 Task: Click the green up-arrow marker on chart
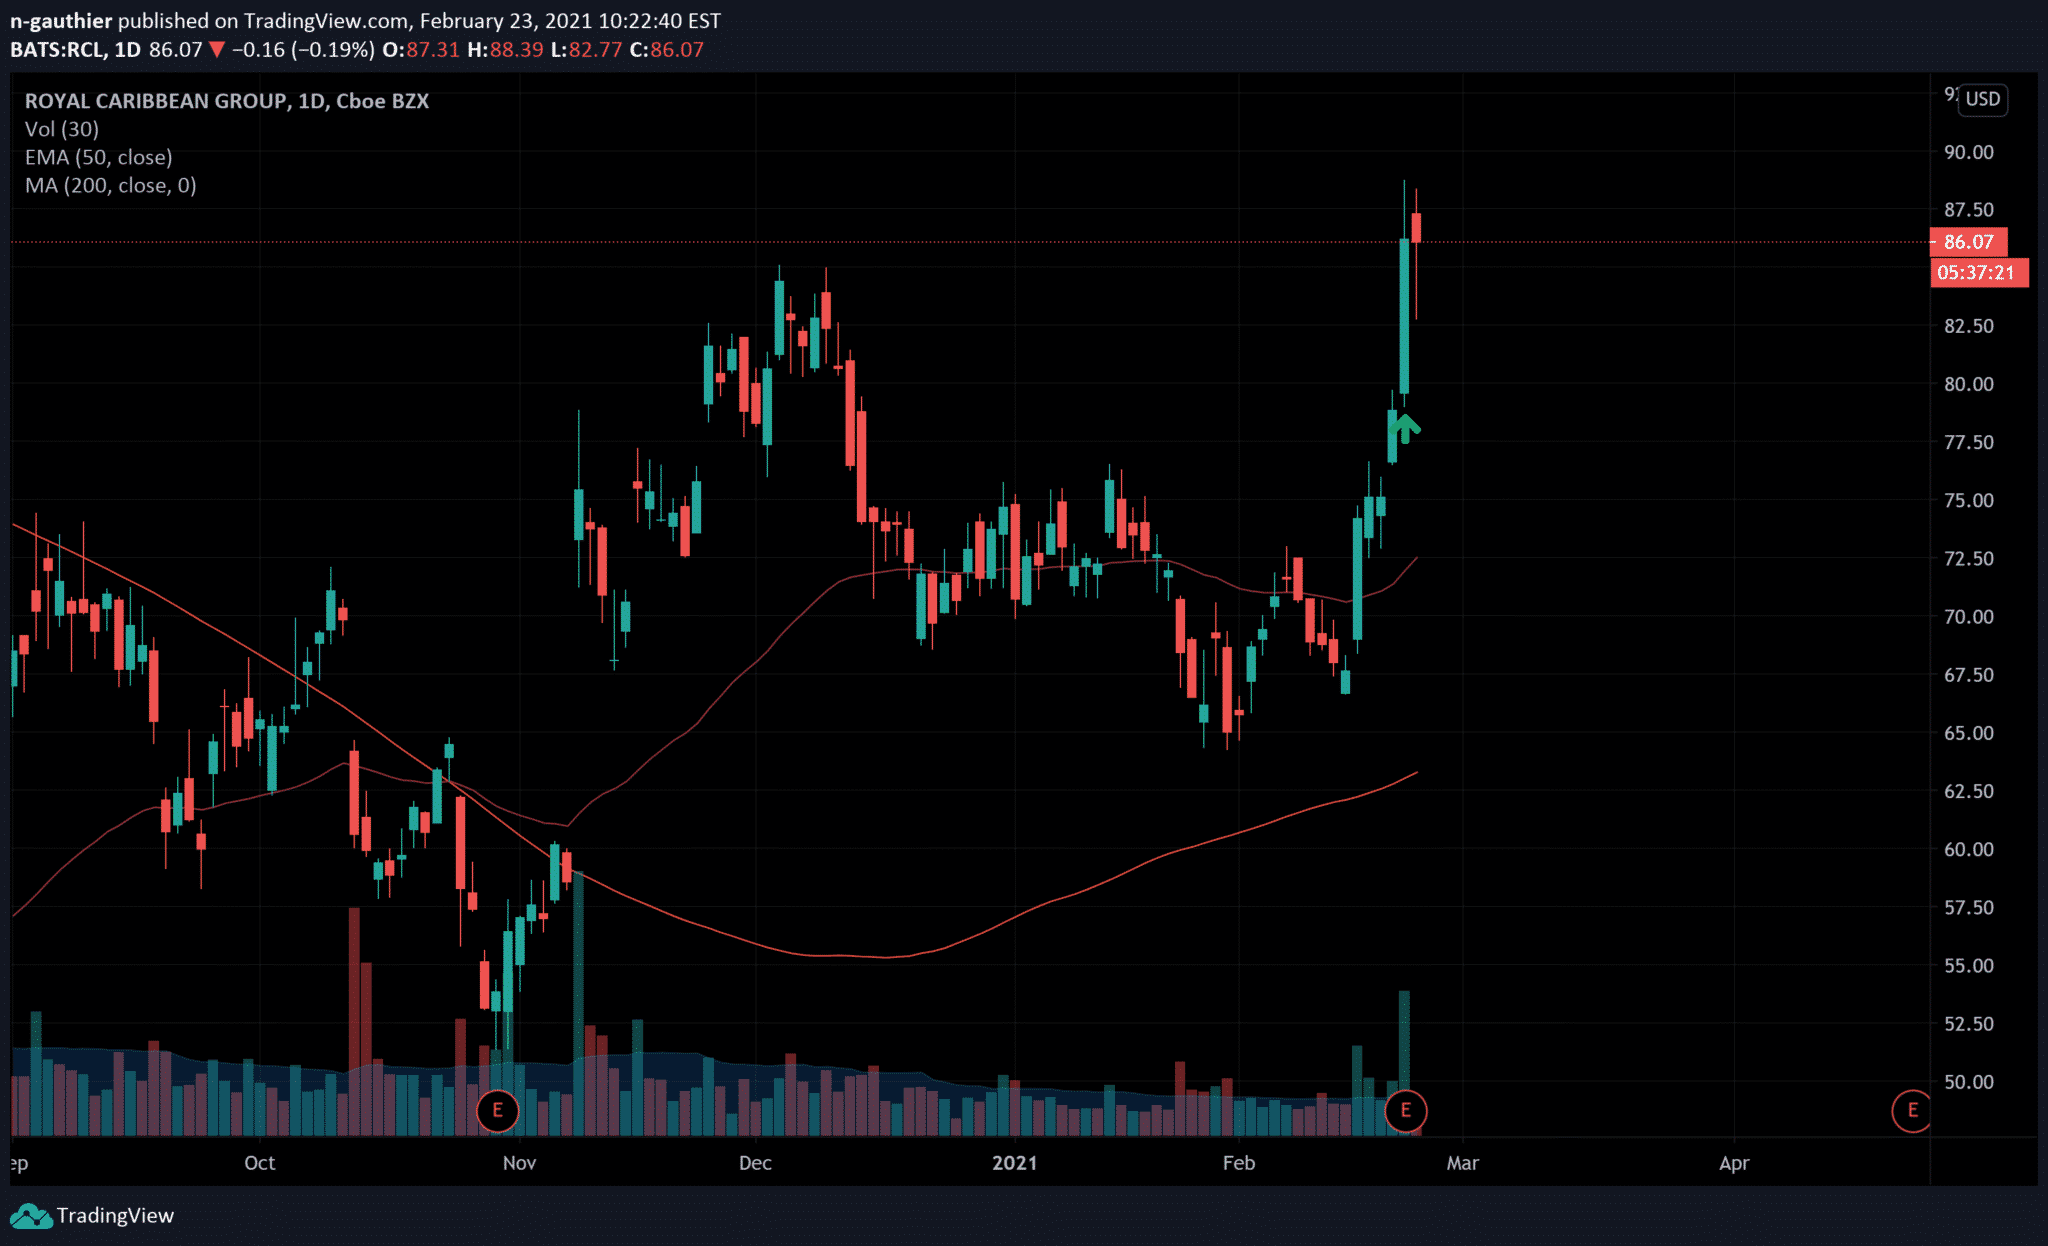click(x=1405, y=428)
